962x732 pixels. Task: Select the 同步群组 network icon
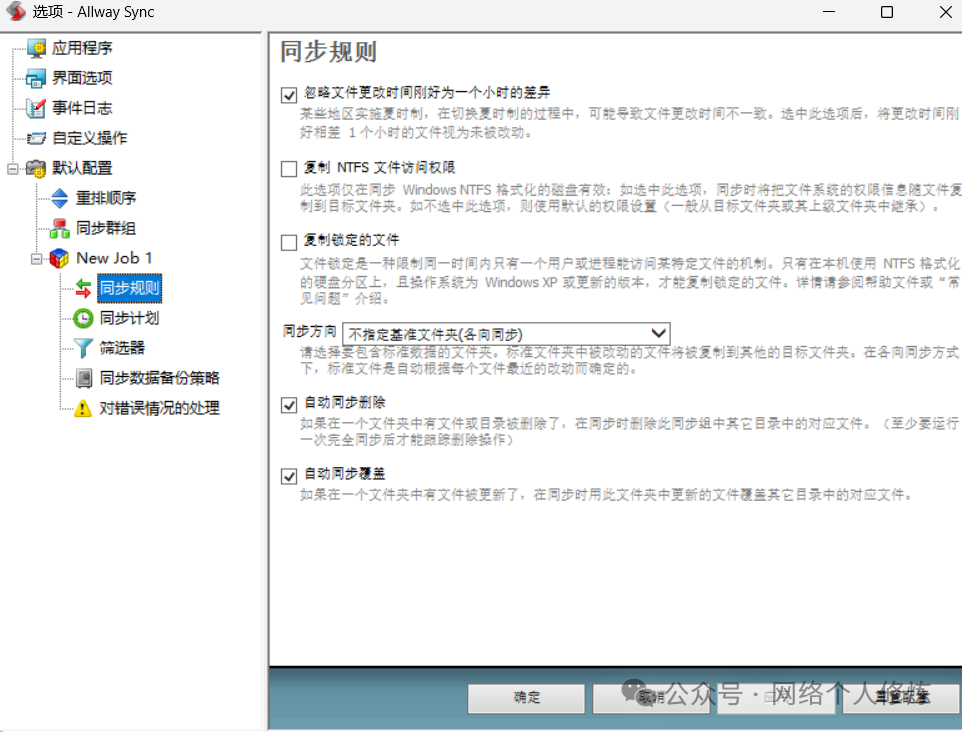coord(60,228)
